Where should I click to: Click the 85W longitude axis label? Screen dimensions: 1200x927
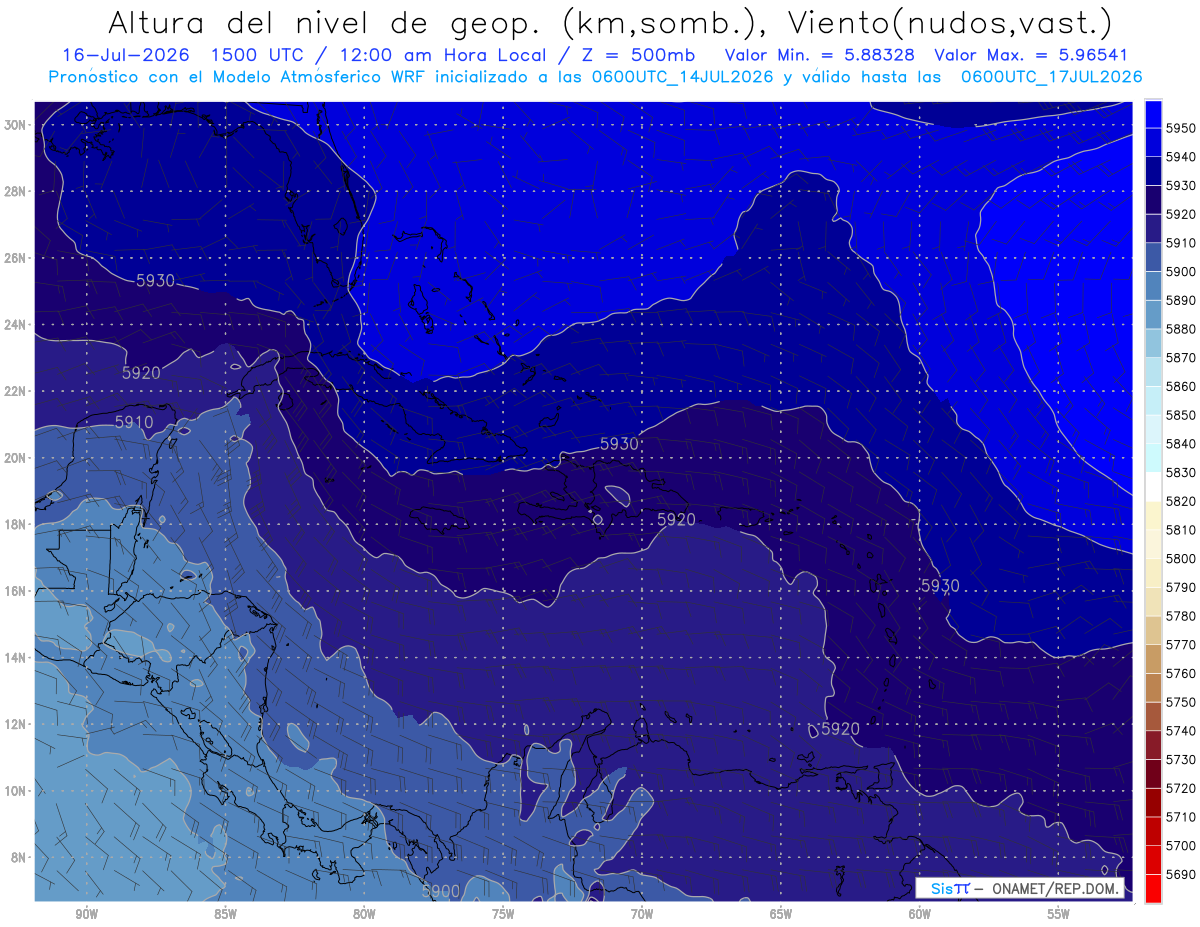tap(225, 914)
